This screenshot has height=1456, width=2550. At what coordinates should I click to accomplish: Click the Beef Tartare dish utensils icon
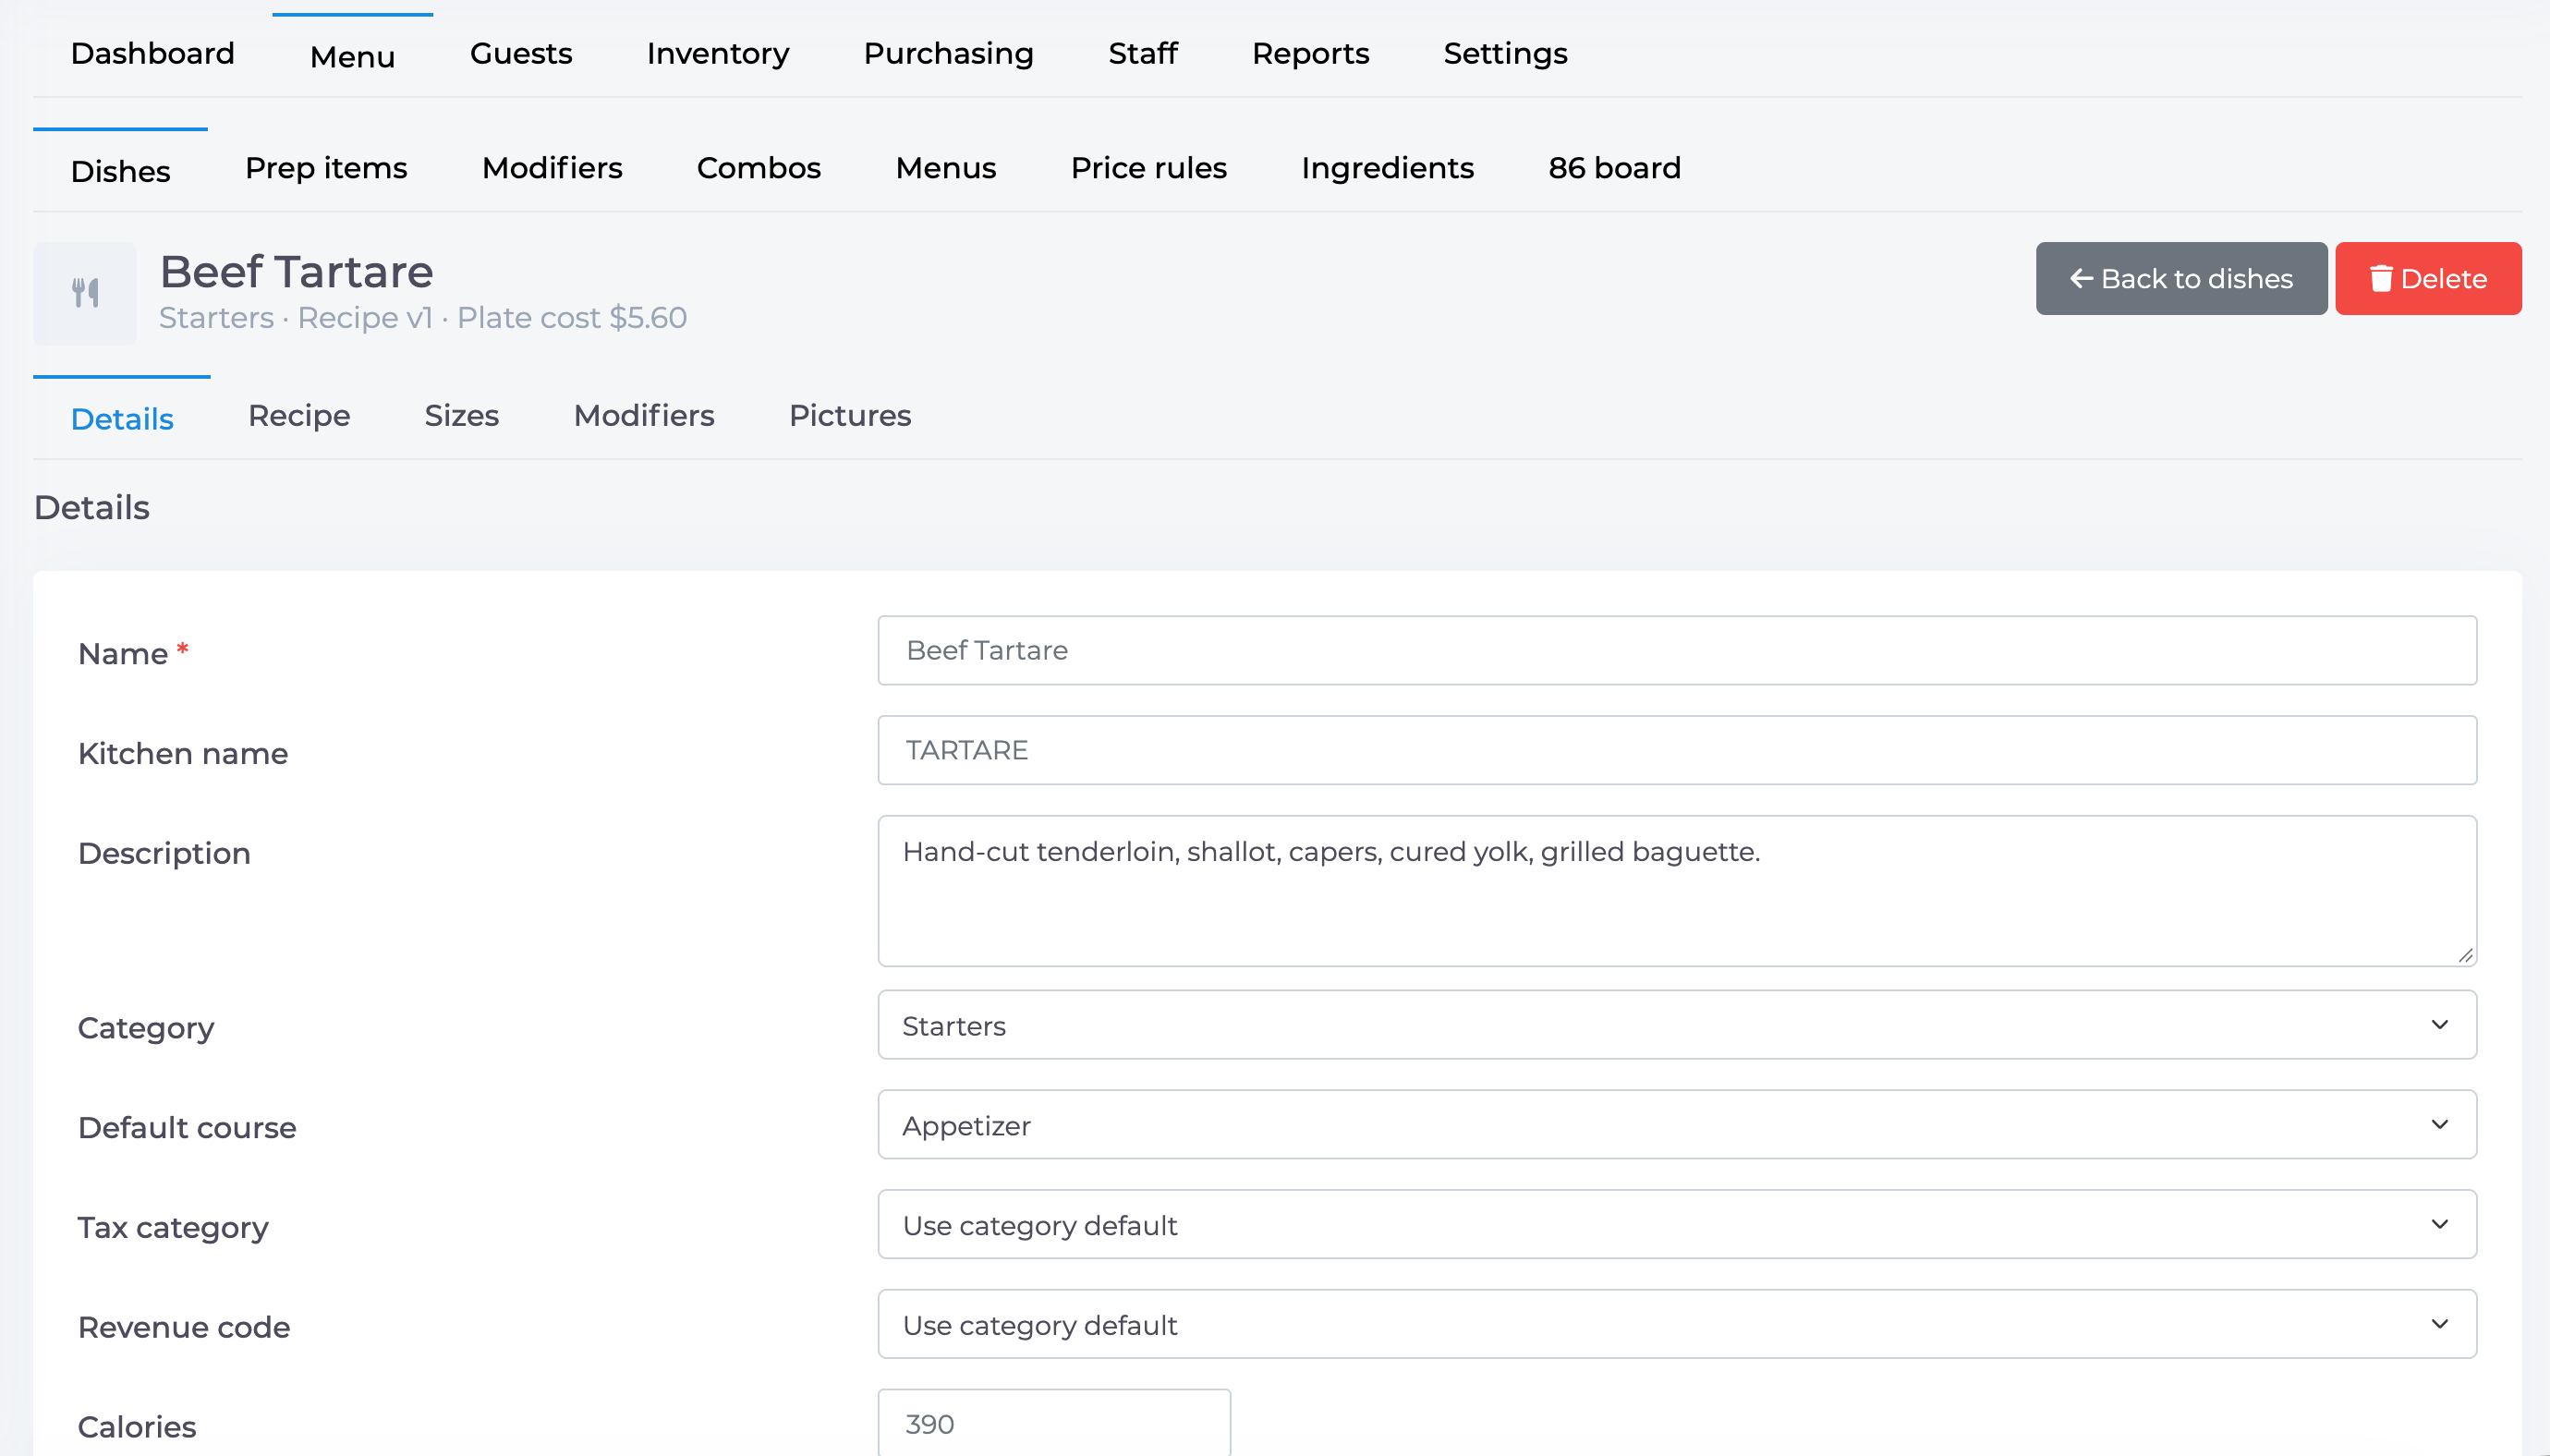(85, 293)
